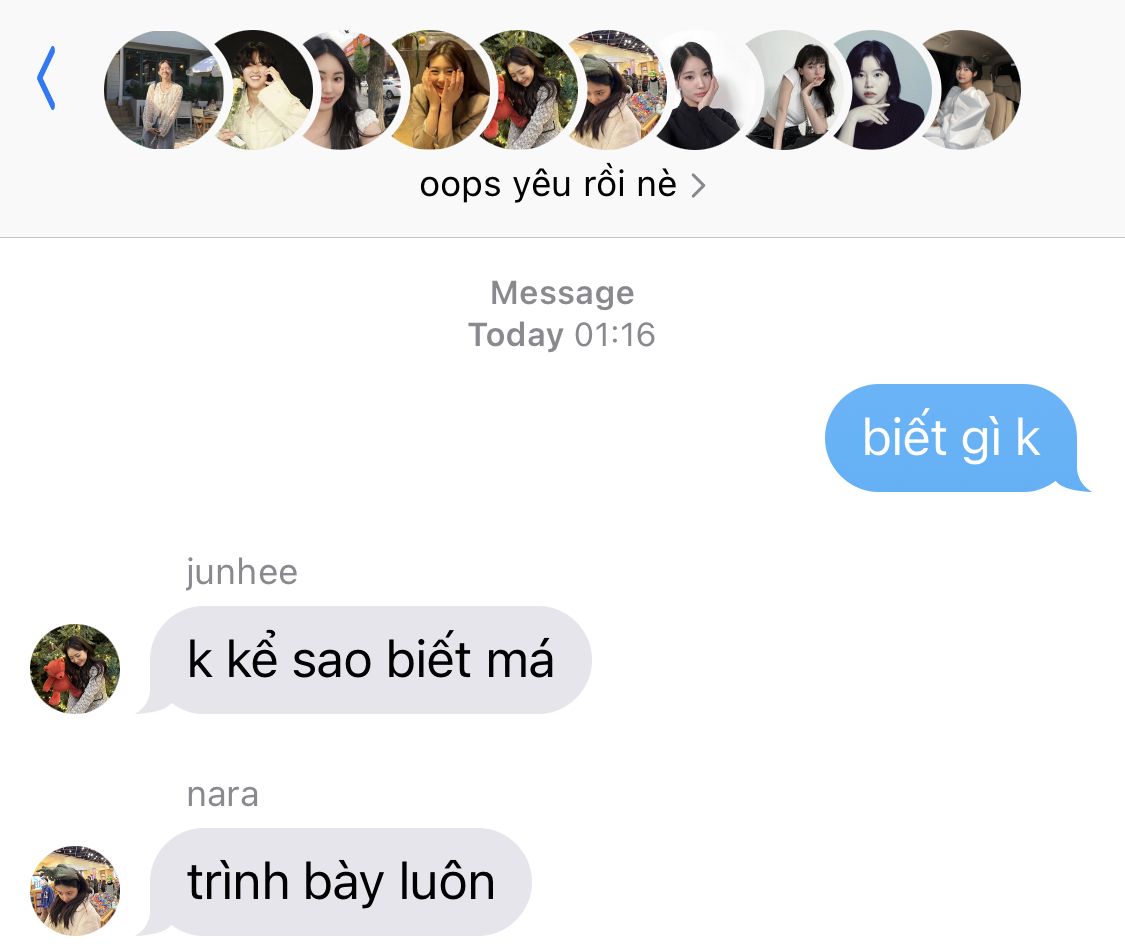Tap nara's profile picture beside message
The height and width of the screenshot is (949, 1125).
[75, 890]
